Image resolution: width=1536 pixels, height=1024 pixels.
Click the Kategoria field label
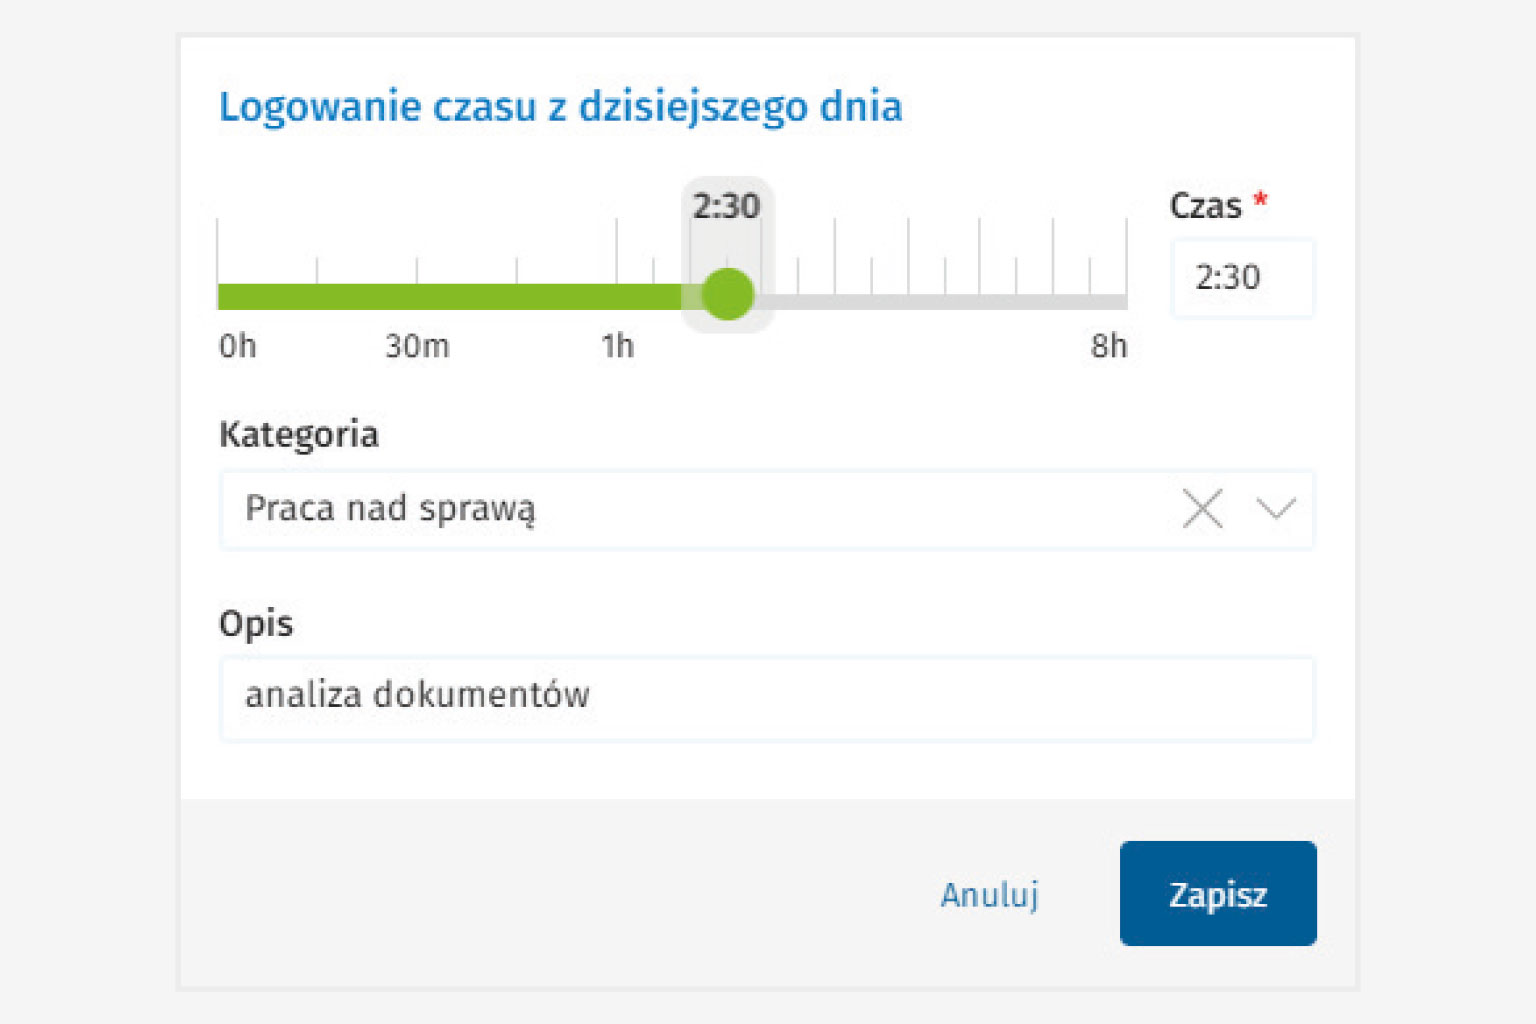(x=298, y=435)
